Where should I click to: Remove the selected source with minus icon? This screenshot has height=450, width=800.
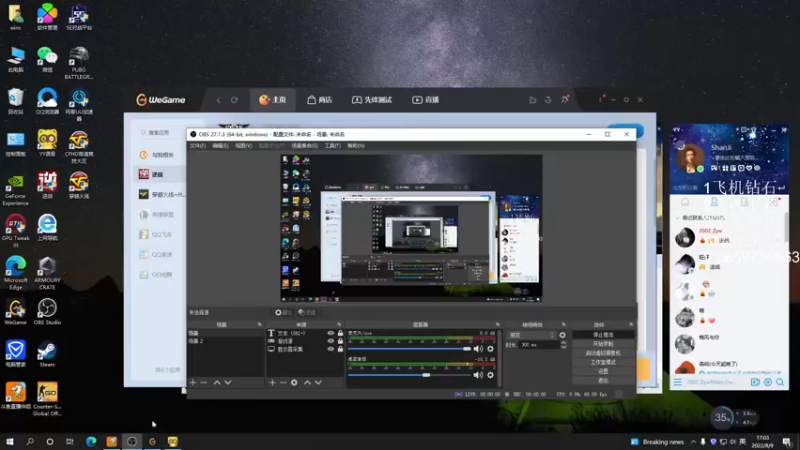(x=283, y=382)
